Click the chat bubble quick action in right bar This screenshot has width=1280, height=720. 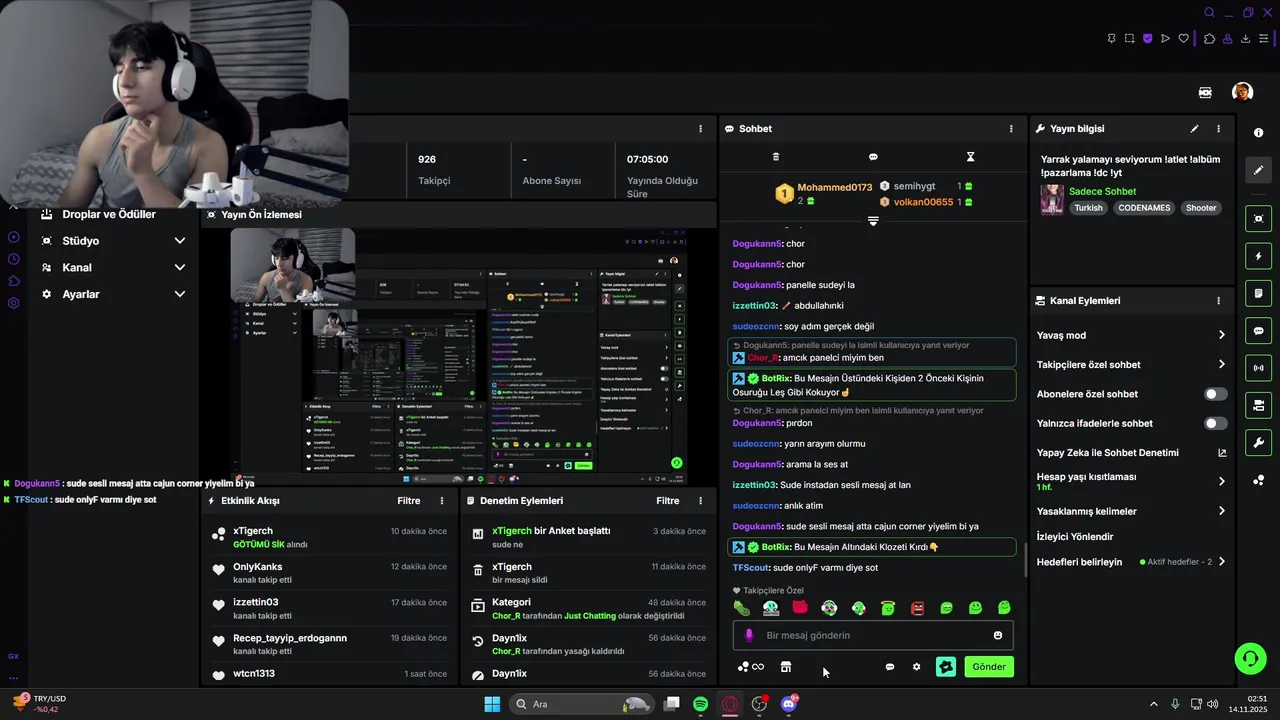(1258, 331)
